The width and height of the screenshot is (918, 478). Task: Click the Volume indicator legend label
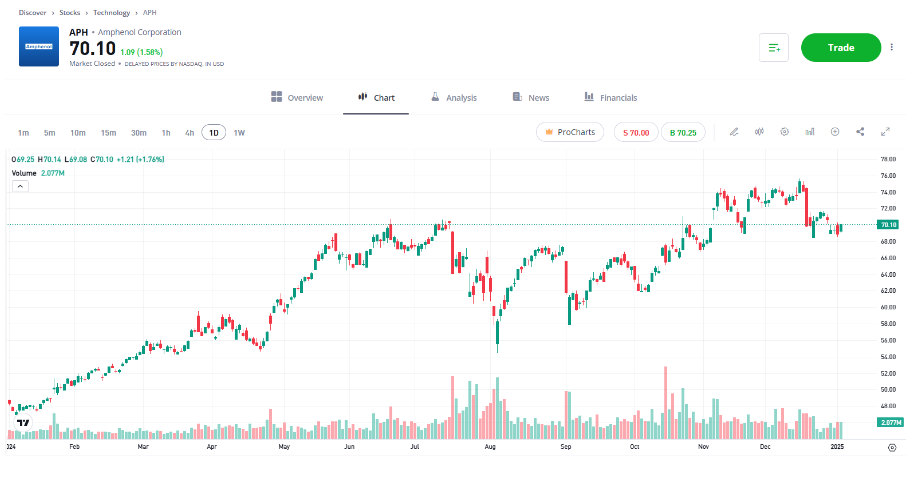click(x=24, y=173)
